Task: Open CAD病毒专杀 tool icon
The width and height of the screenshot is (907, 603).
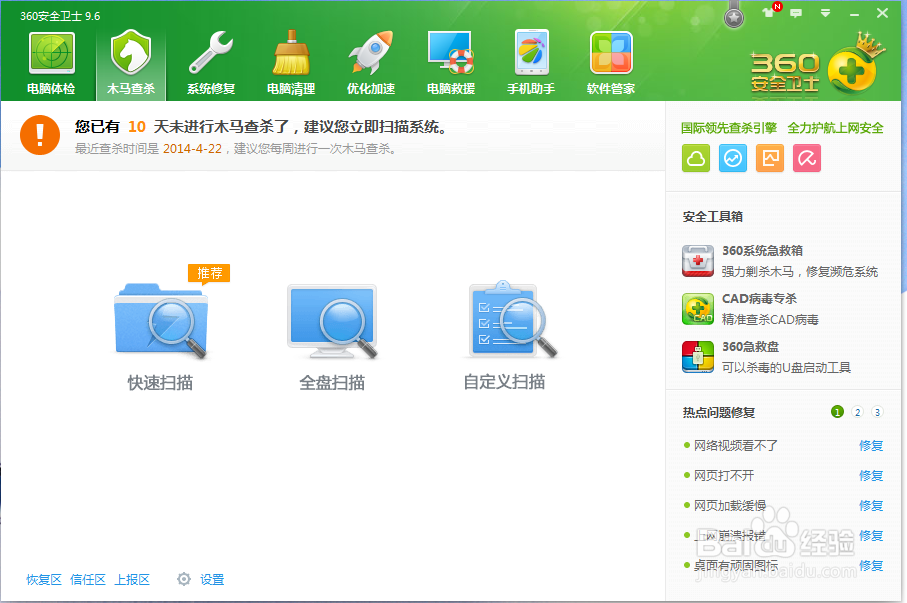Action: (x=698, y=309)
